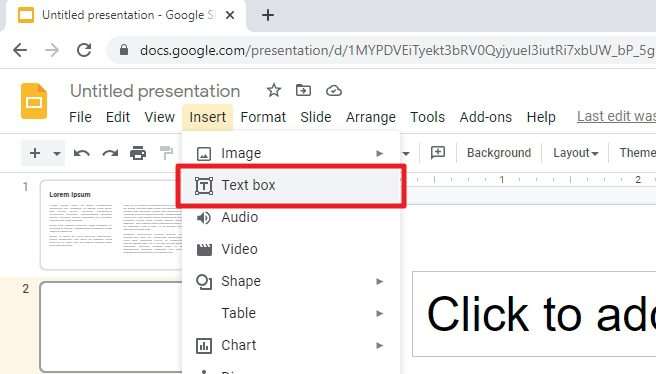Select Text box in the Insert menu

(x=291, y=185)
